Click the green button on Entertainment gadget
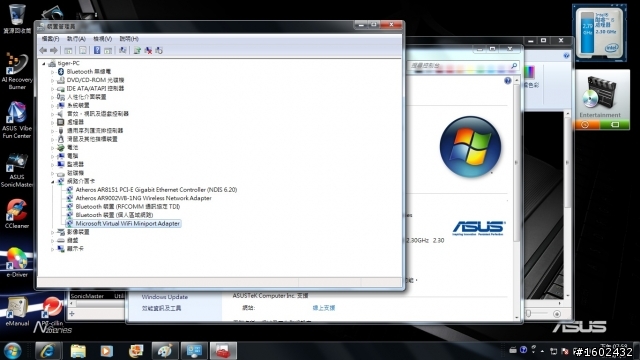The width and height of the screenshot is (640, 360). pyautogui.click(x=615, y=124)
